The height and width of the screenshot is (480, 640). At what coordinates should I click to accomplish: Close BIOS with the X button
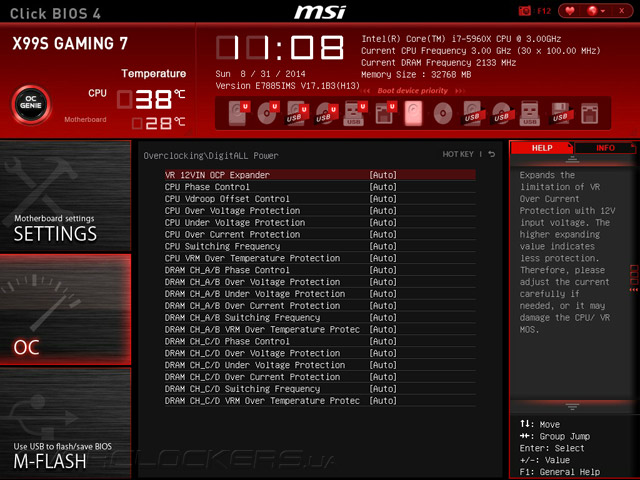(x=622, y=11)
